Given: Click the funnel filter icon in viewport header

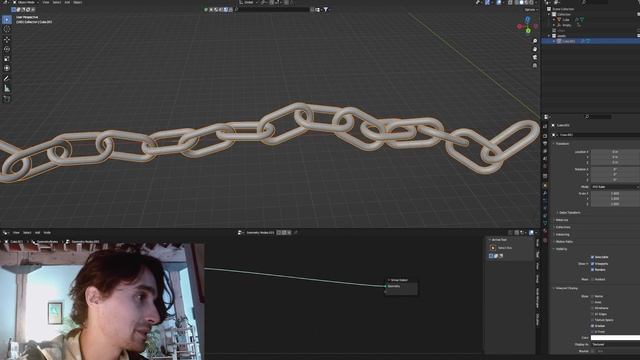Looking at the screenshot, I should (326, 9).
